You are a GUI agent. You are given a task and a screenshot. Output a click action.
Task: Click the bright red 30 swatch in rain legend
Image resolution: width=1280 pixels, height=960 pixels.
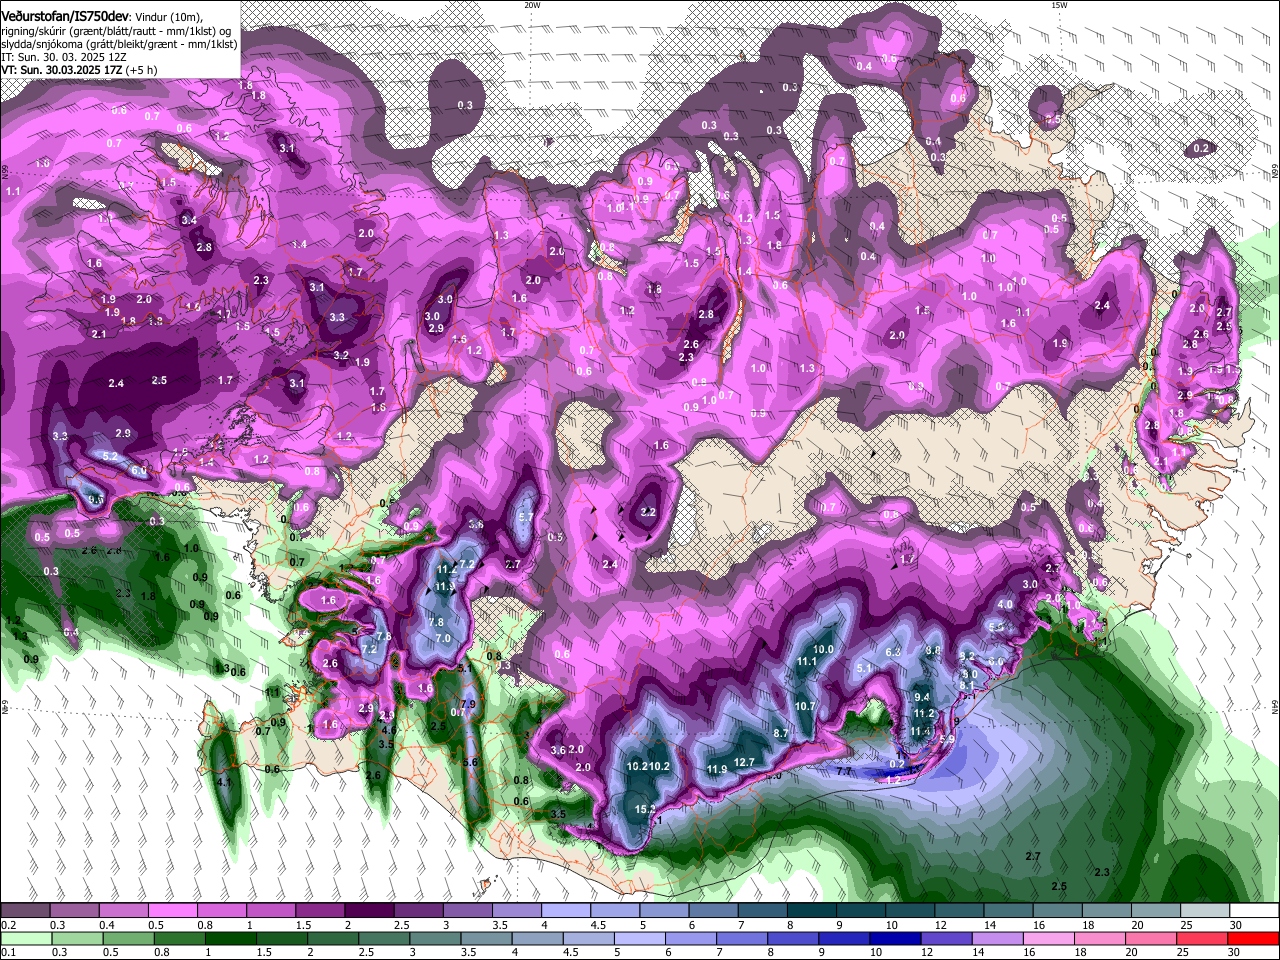tap(1252, 939)
